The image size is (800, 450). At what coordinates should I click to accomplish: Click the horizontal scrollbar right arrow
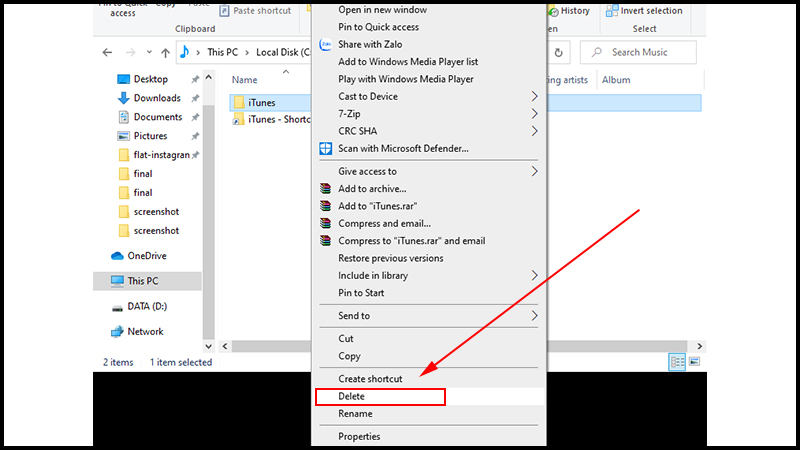pyautogui.click(x=699, y=346)
